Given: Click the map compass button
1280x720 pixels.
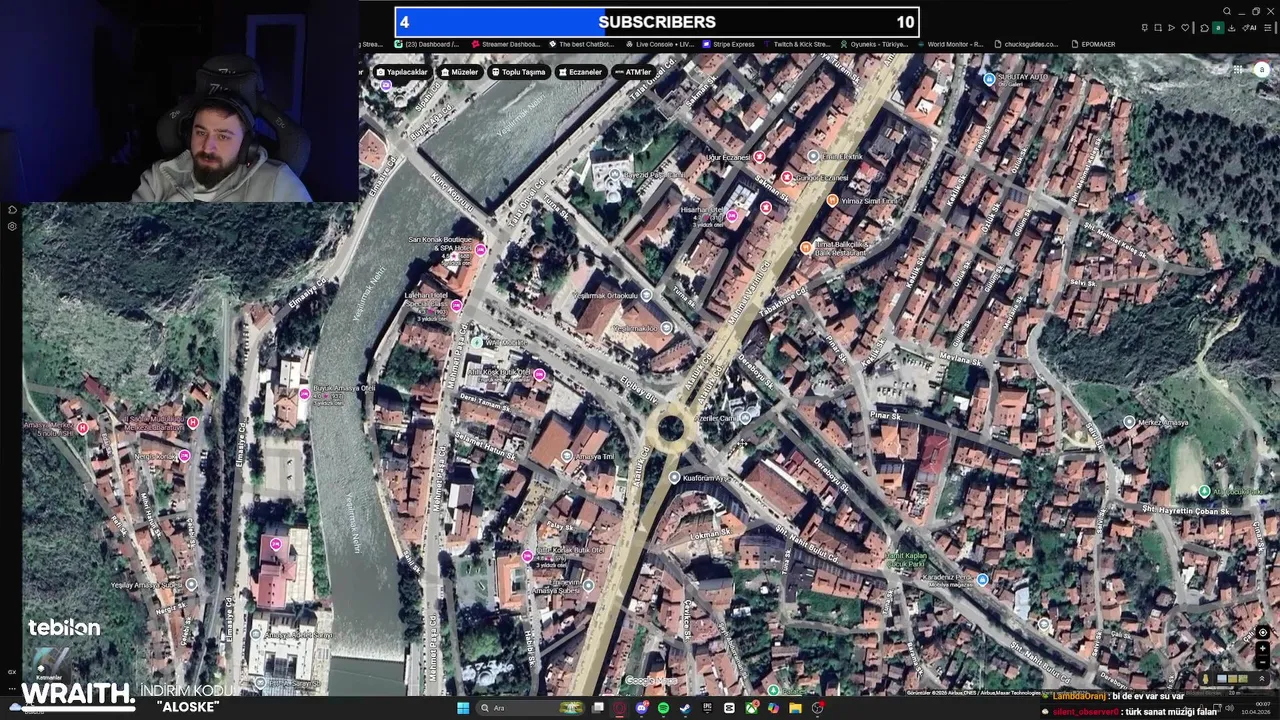Looking at the screenshot, I should click(x=1263, y=632).
